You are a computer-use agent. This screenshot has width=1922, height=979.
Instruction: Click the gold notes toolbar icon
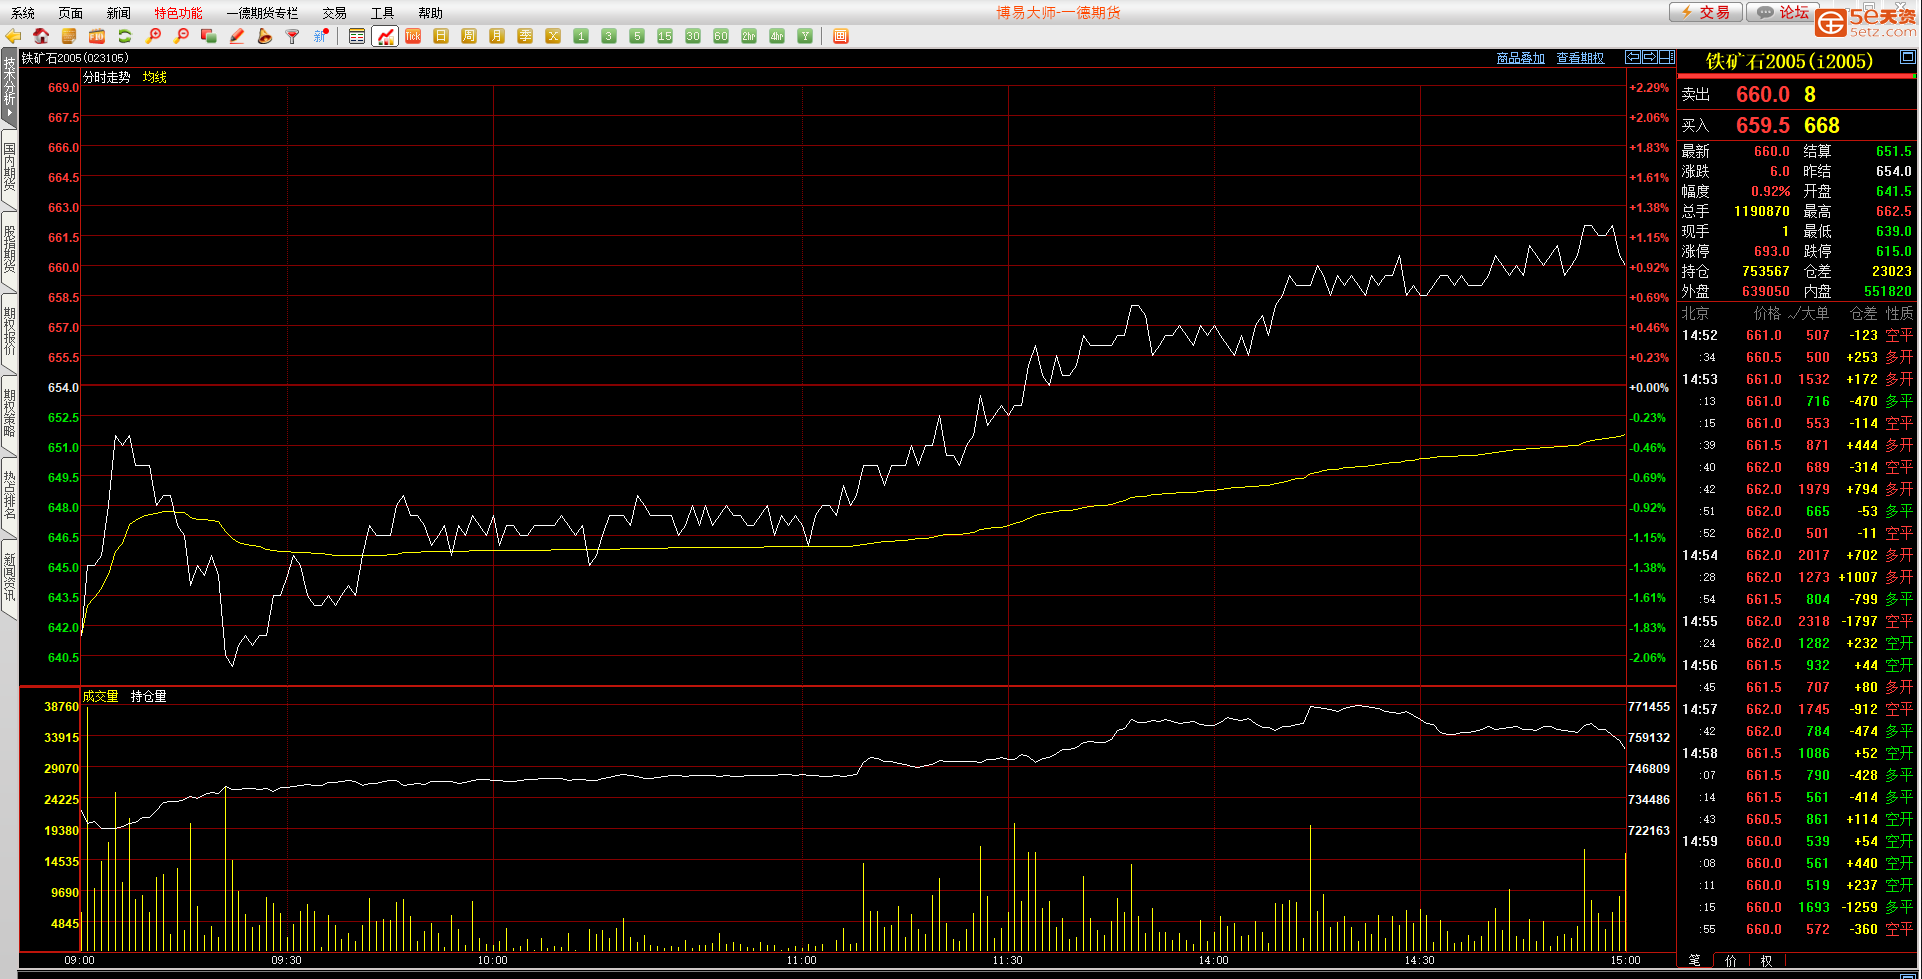69,36
